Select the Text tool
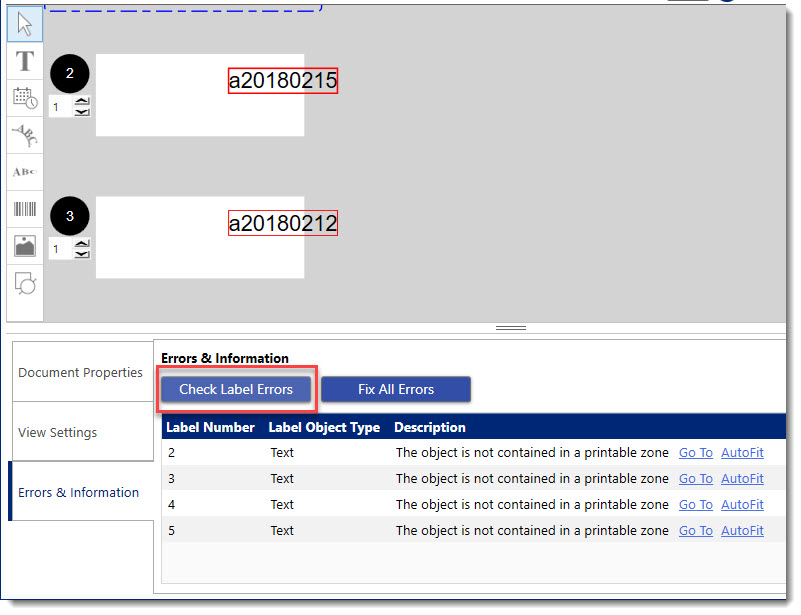This screenshot has height=615, width=801. [x=25, y=61]
